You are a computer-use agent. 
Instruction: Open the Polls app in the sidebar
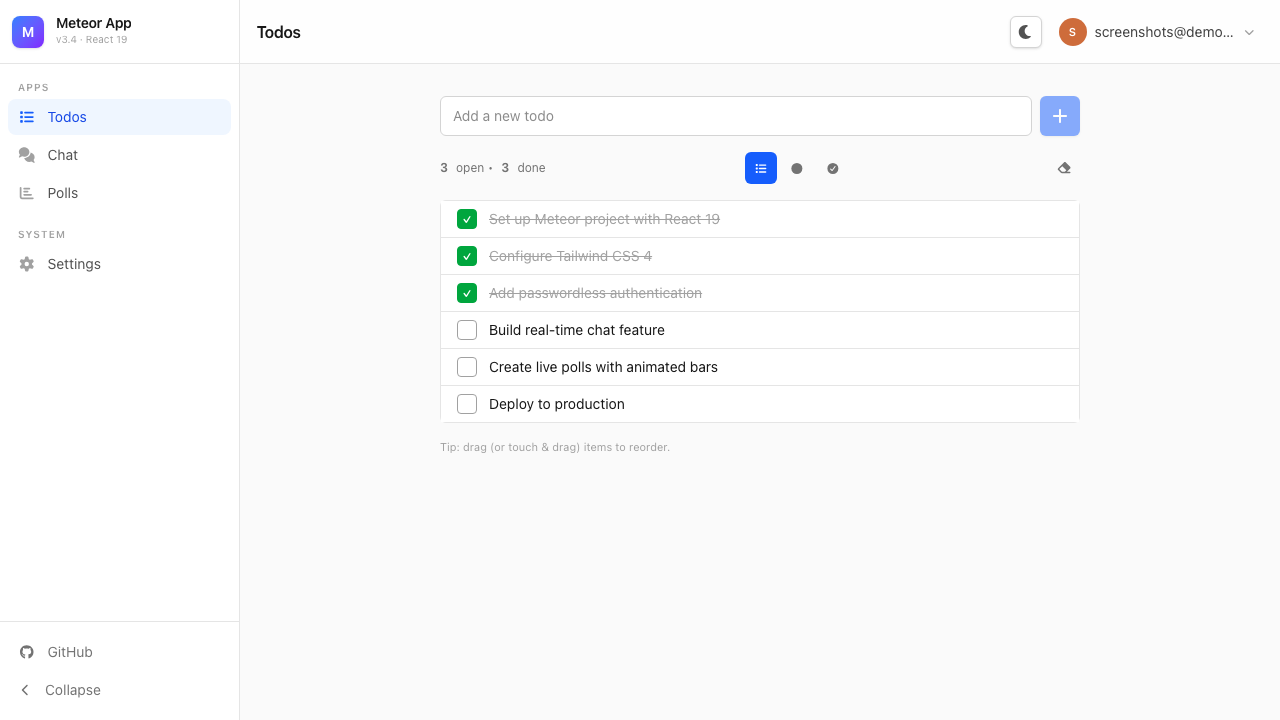(x=62, y=192)
